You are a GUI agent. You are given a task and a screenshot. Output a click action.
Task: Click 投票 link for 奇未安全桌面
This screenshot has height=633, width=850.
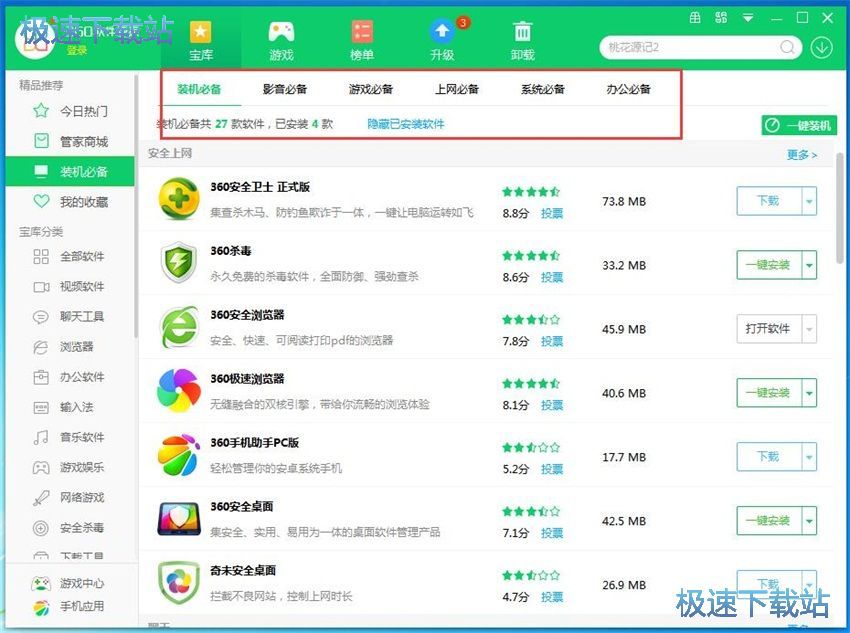(552, 597)
